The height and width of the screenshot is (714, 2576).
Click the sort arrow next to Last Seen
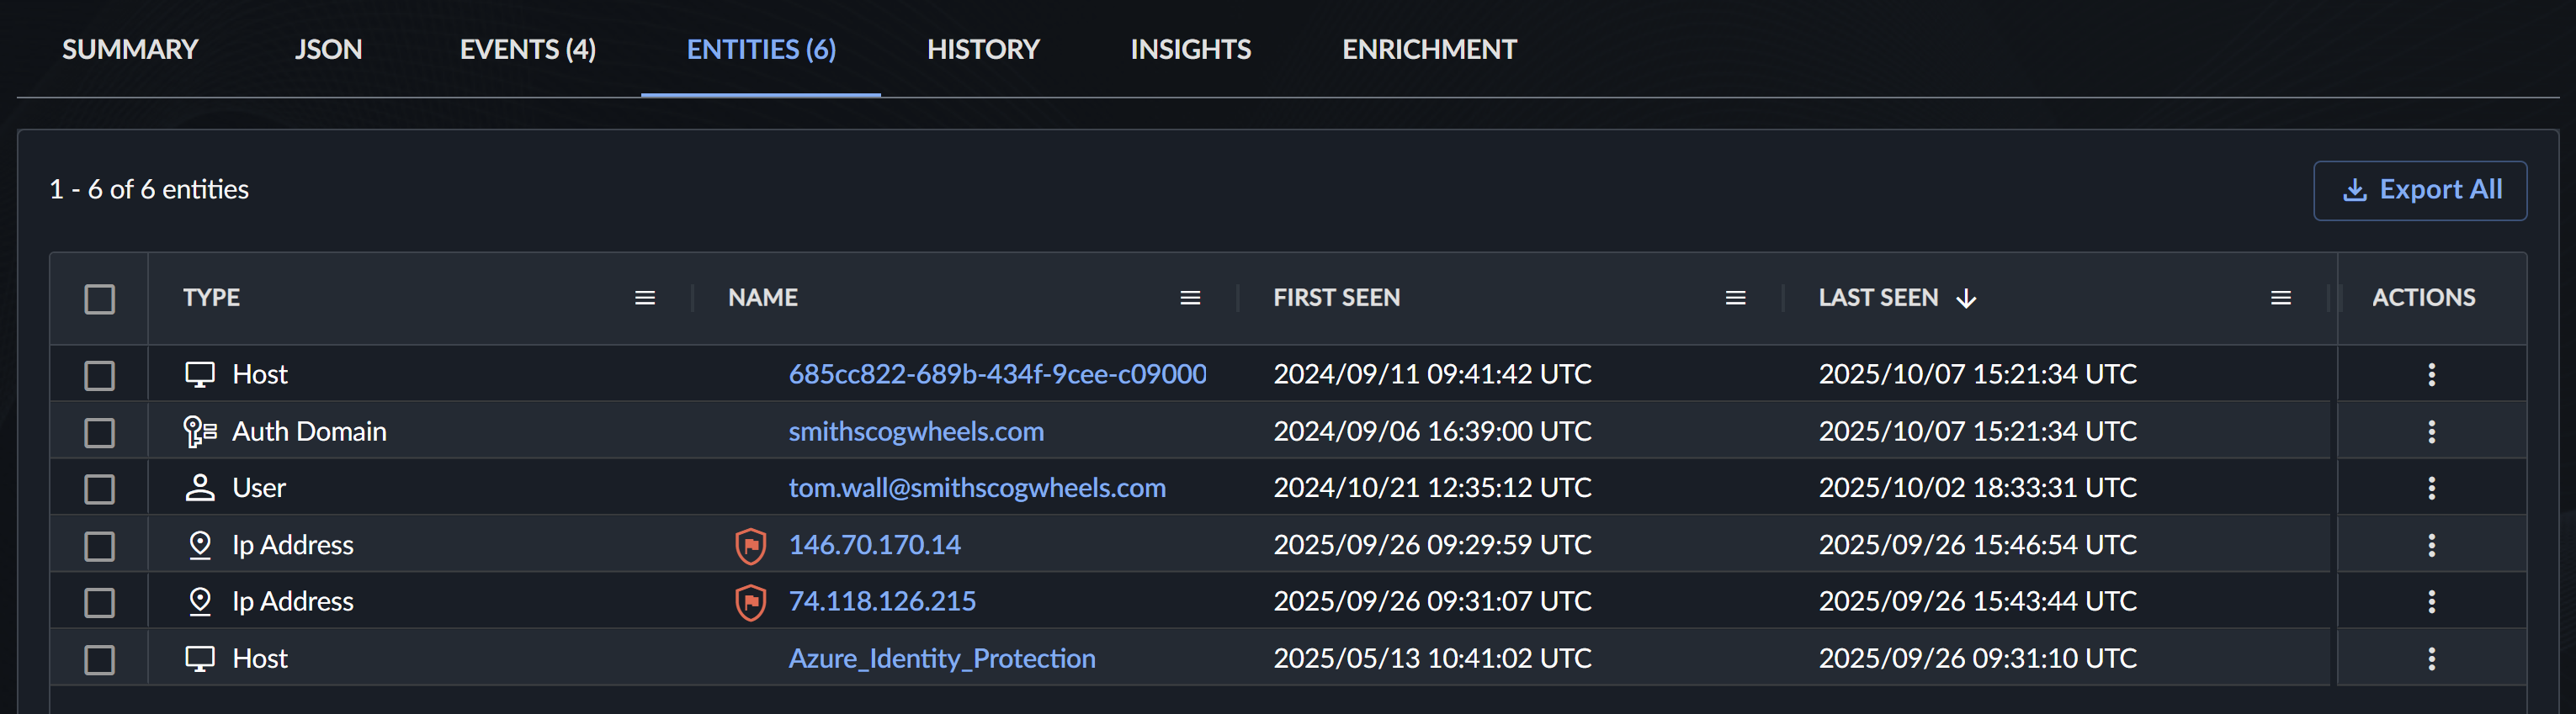(x=1966, y=298)
